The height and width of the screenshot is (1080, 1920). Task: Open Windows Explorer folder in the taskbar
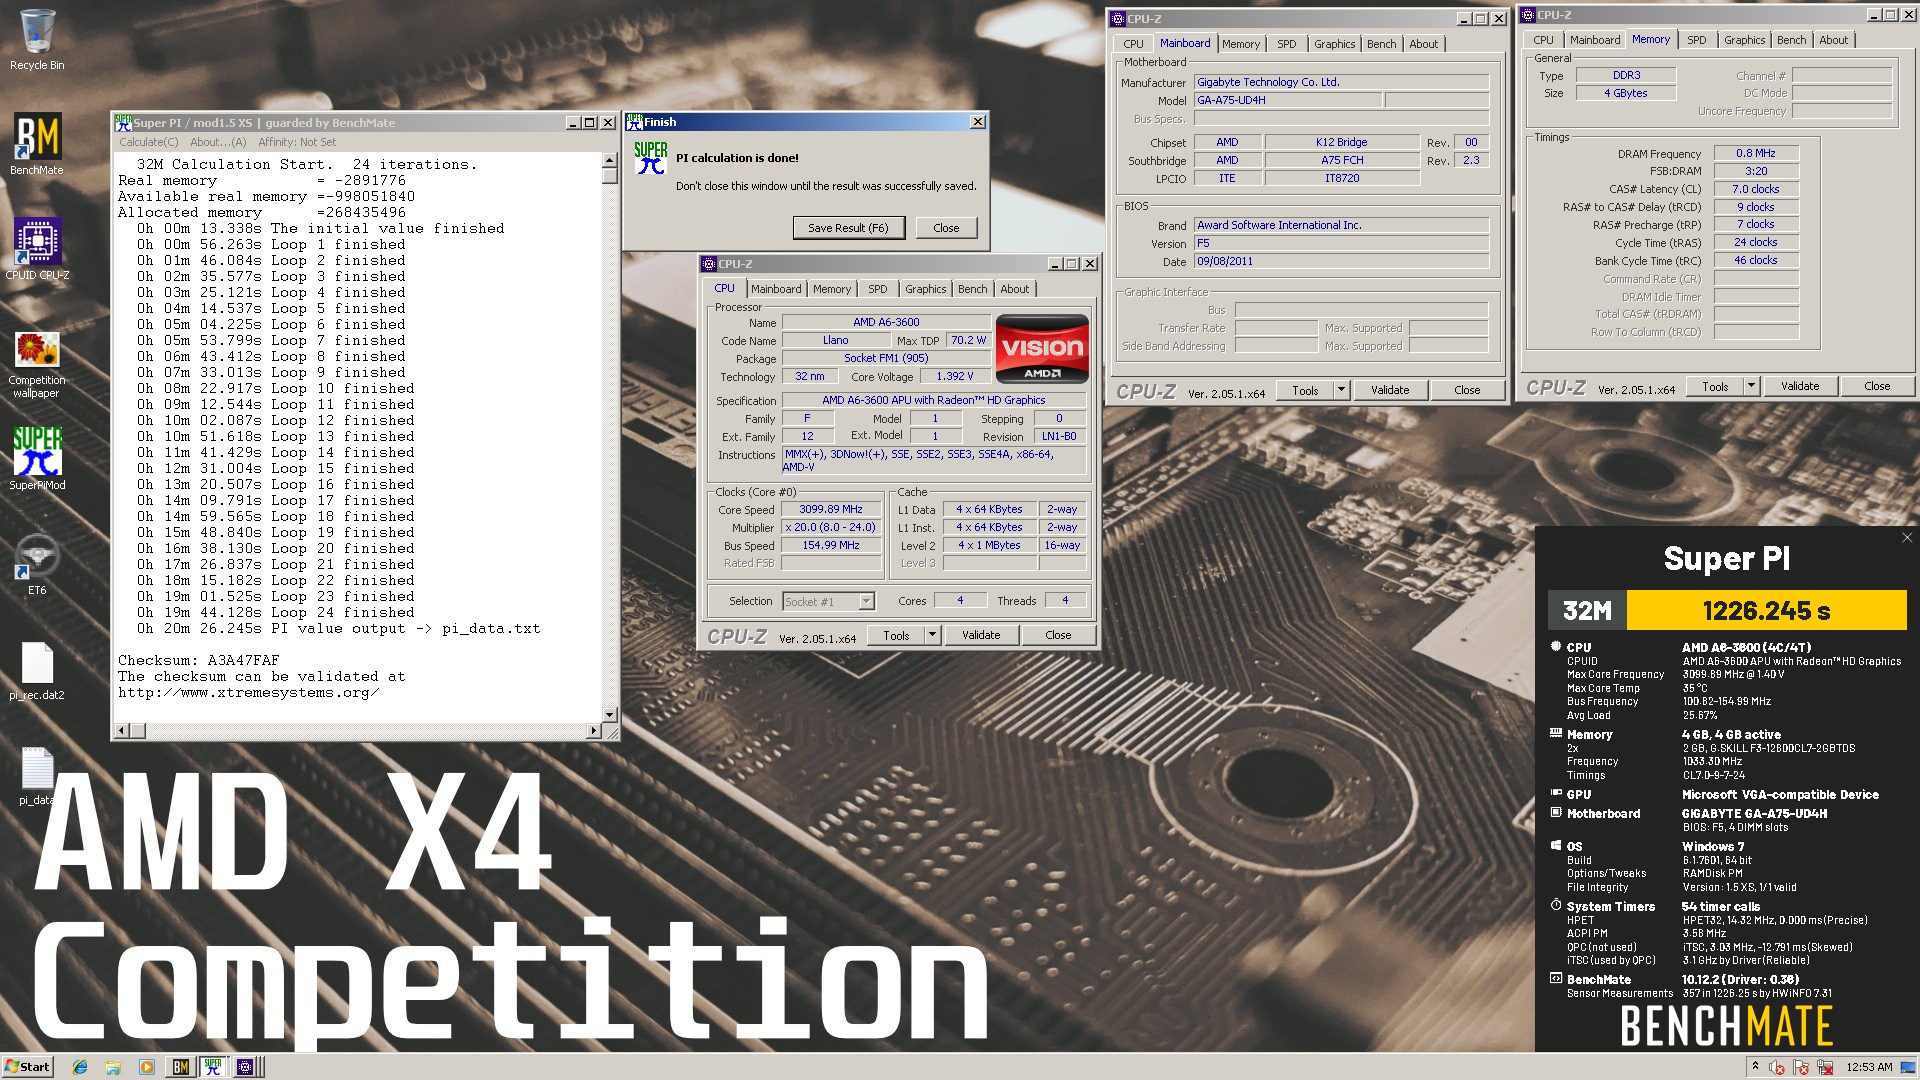pos(113,1067)
